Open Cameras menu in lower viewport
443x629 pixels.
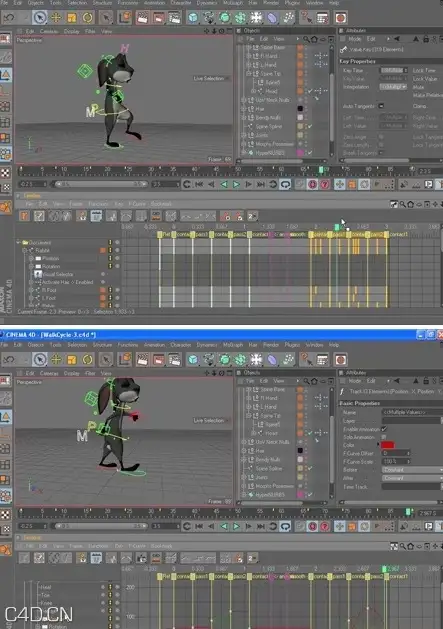click(x=49, y=373)
